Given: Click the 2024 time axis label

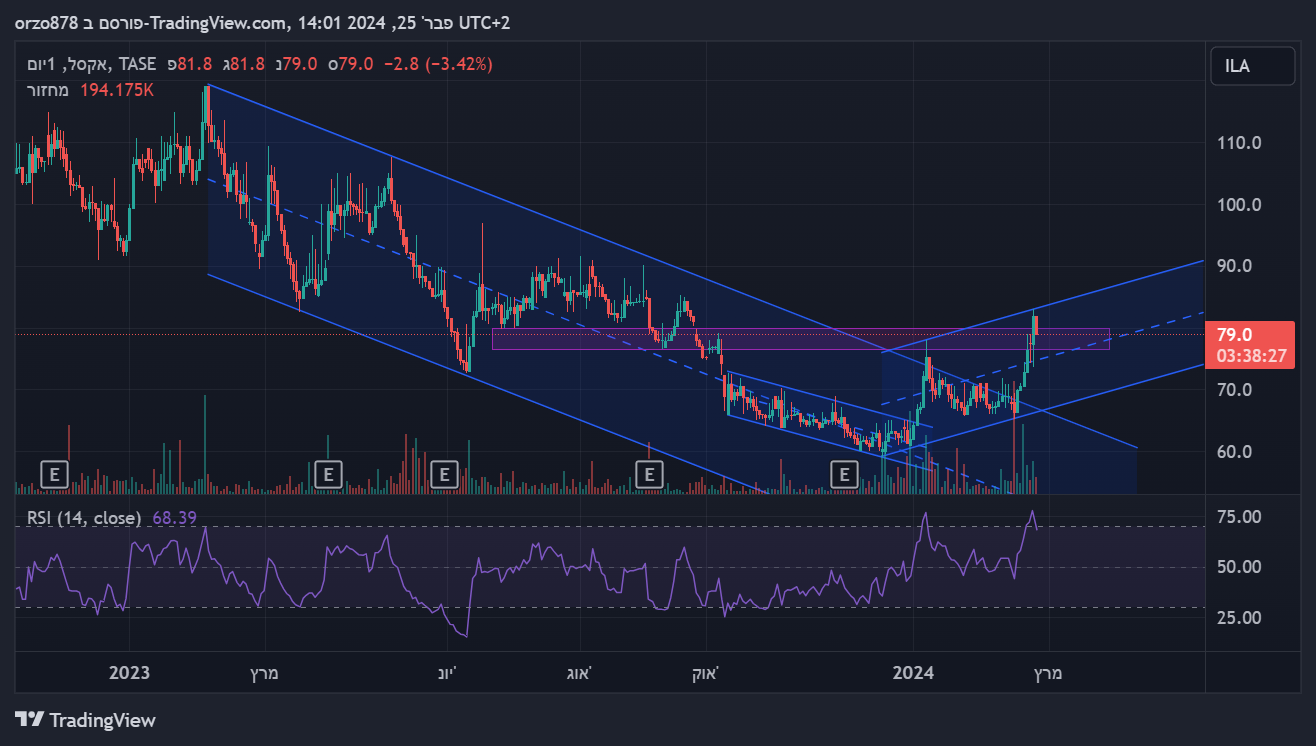Looking at the screenshot, I should pos(913,673).
